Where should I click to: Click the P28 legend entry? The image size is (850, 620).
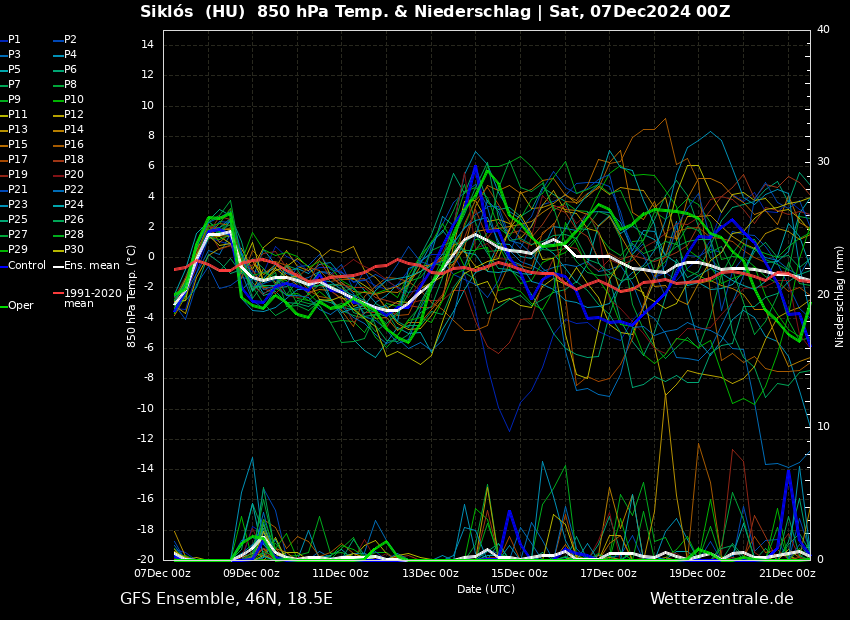tap(74, 235)
